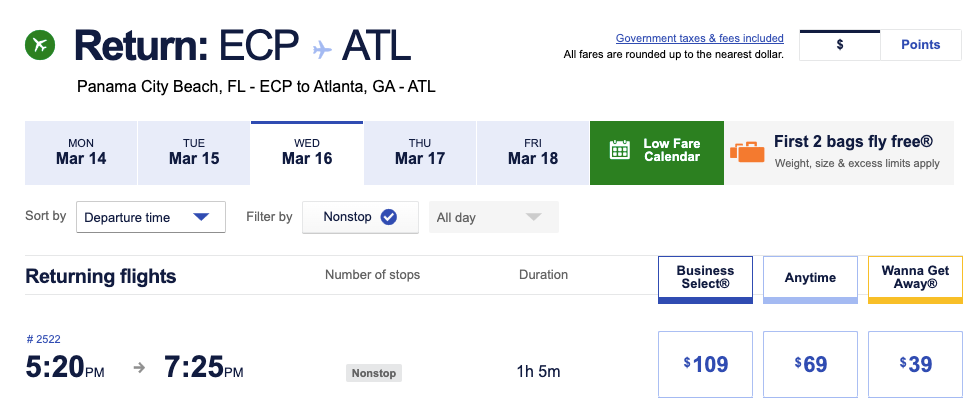This screenshot has height=399, width=963.
Task: Select the Mon Mar 14 date tab
Action: click(x=81, y=153)
